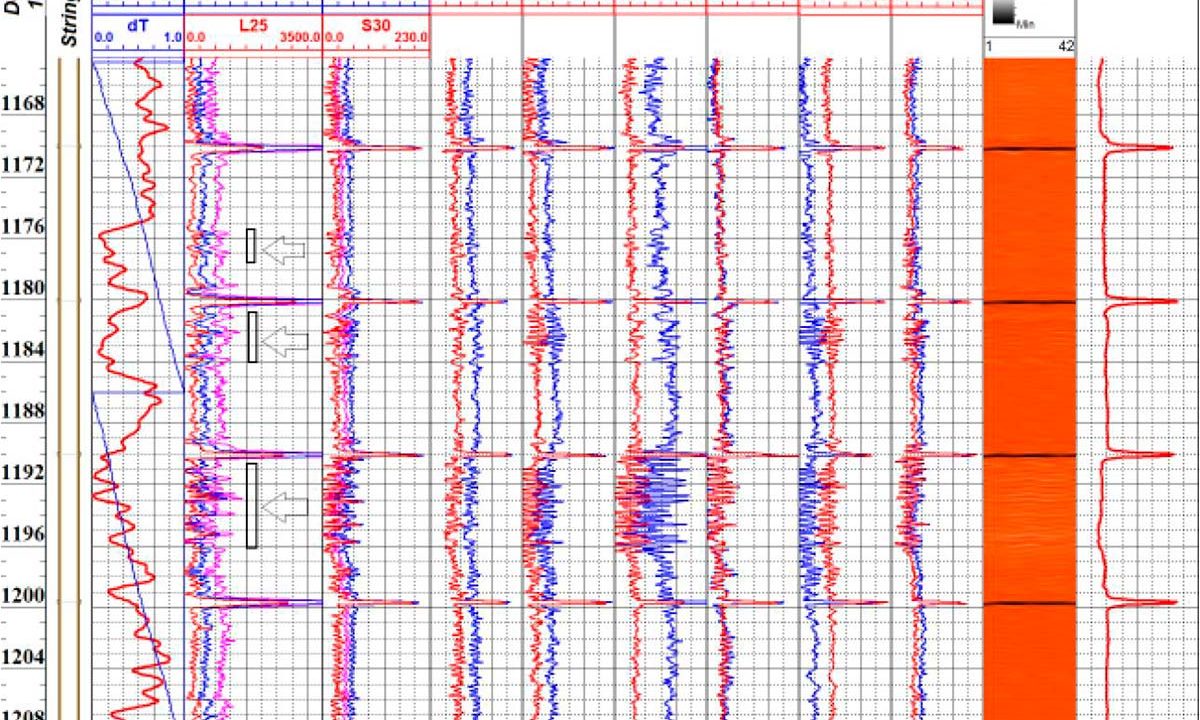Click depth label 1200
This screenshot has height=720, width=1200.
[x=22, y=596]
